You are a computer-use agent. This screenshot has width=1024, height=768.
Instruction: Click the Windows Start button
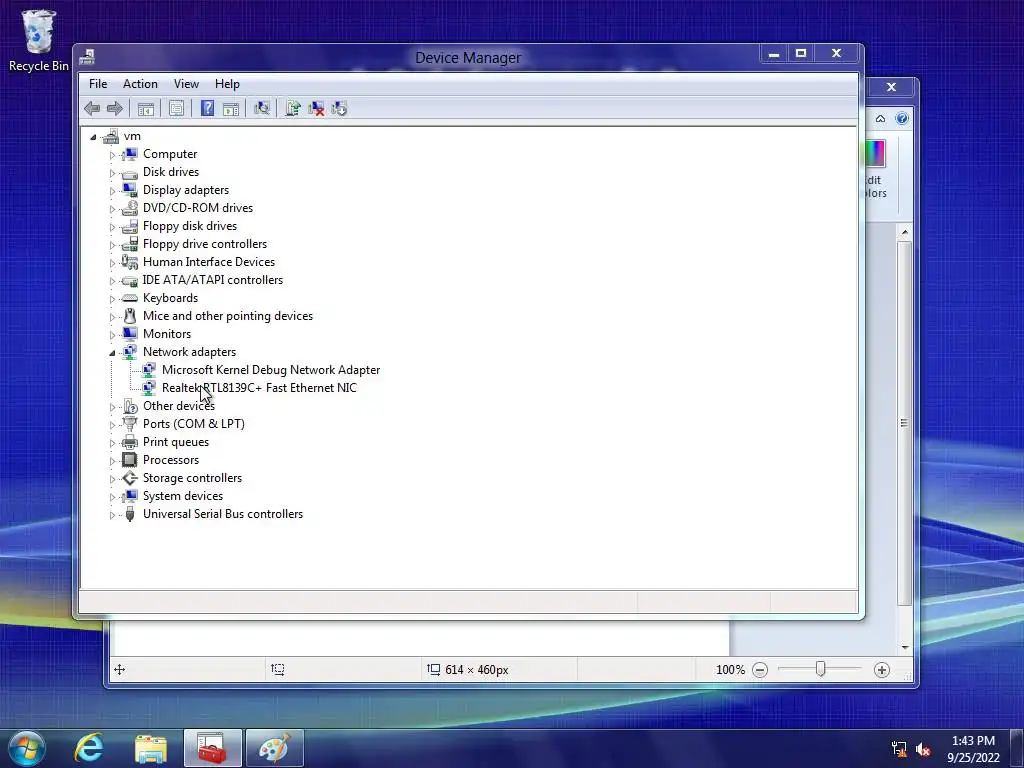pos(26,748)
